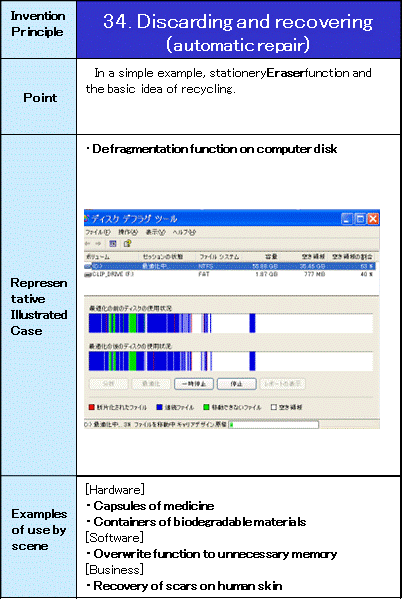403x601 pixels.
Task: Click the 40 % free space cell
Action: [x=367, y=274]
